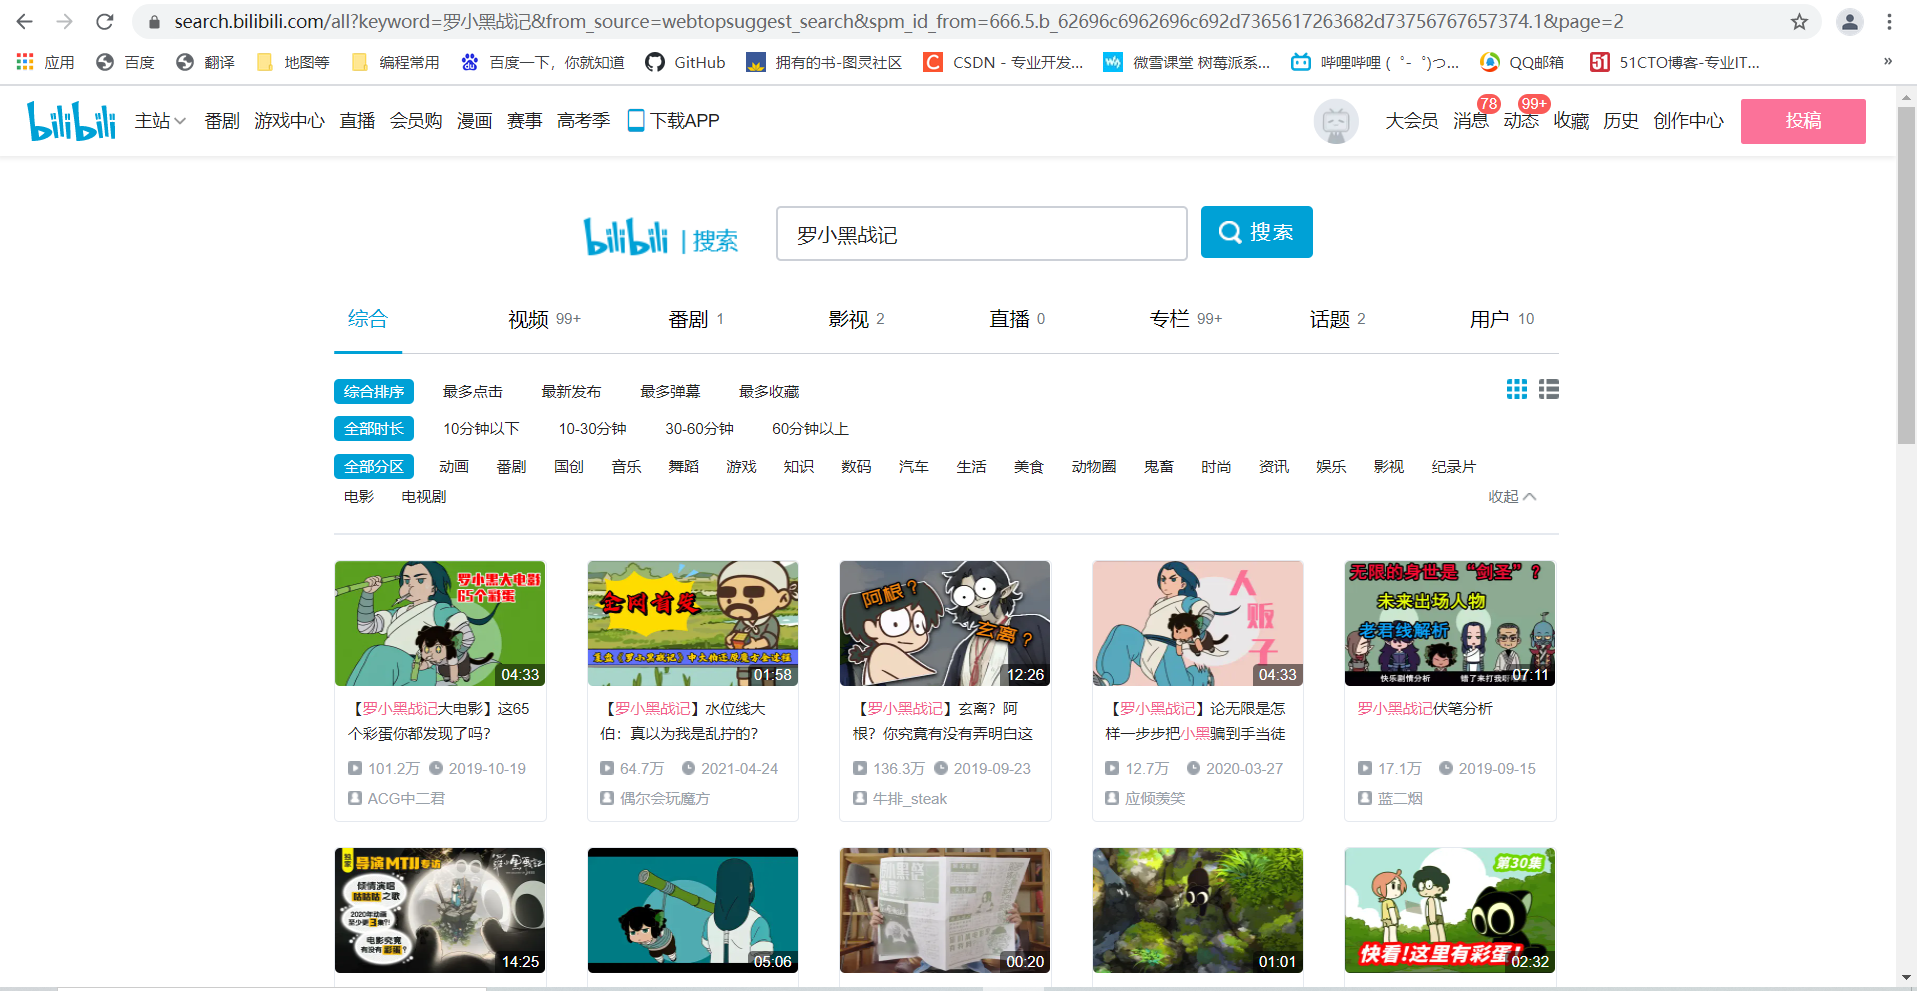
Task: Open the Chrome three-dot menu
Action: pyautogui.click(x=1889, y=21)
